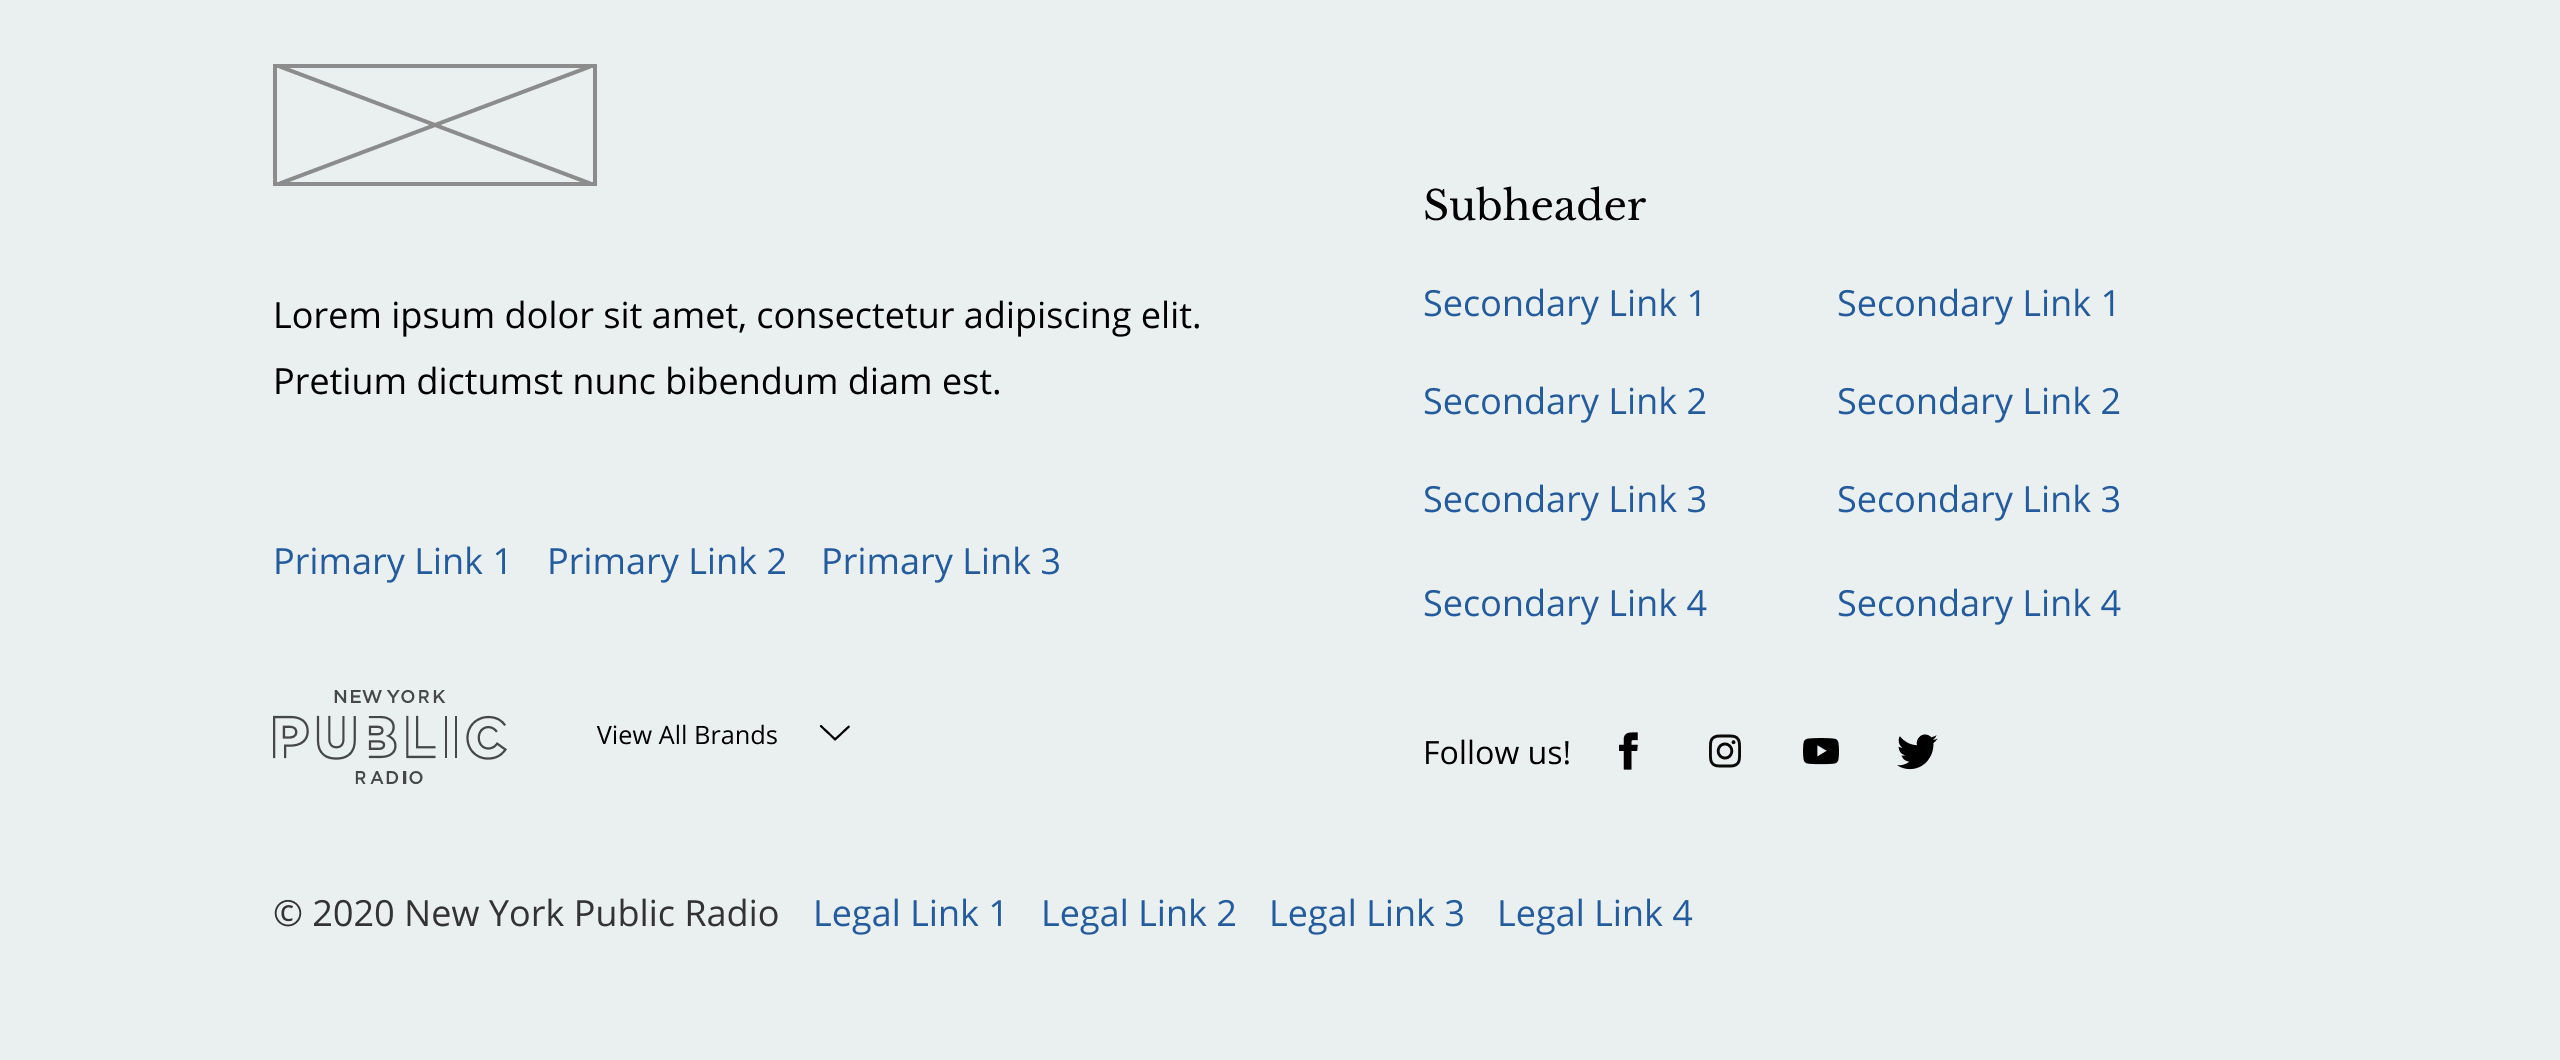Image resolution: width=2560 pixels, height=1060 pixels.
Task: Expand the View All Brands chevron
Action: pos(834,733)
